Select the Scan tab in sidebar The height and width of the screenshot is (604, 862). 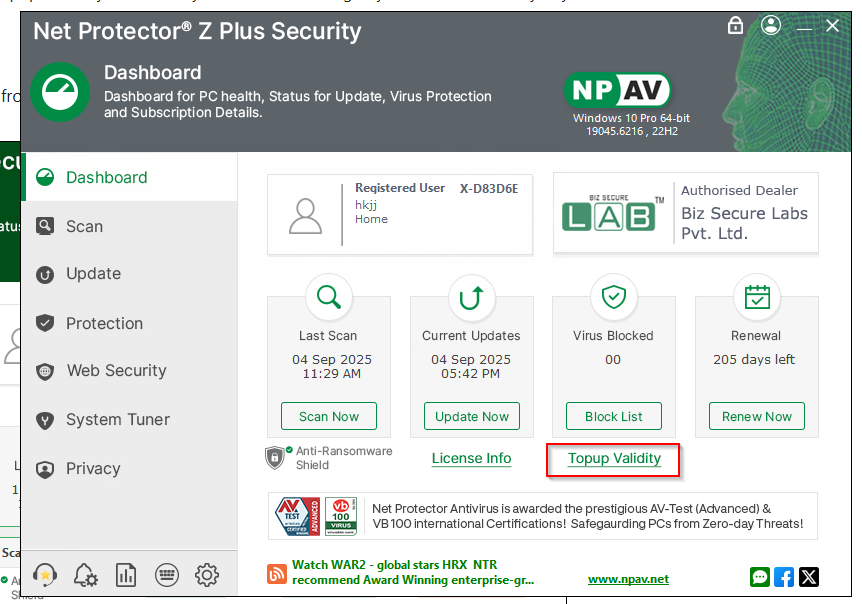[x=84, y=226]
